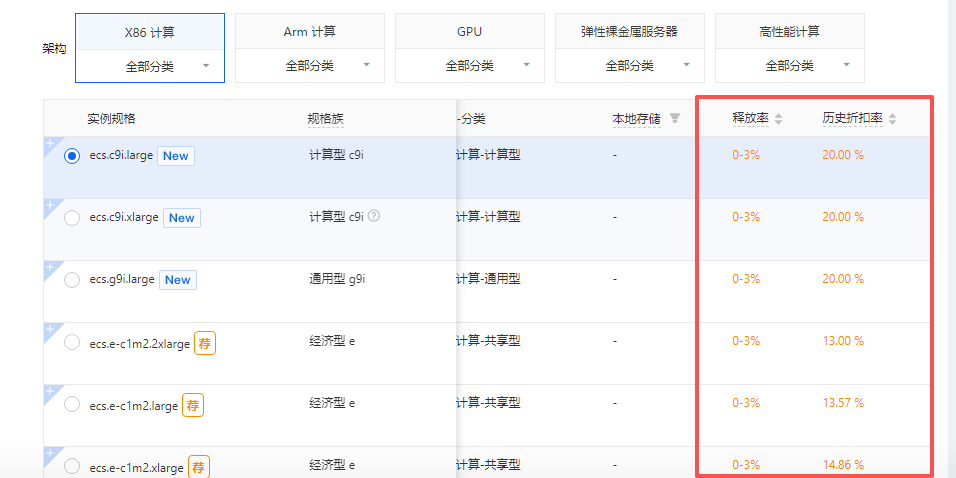
Task: Sort by 历史折扣率 using its sort arrows
Action: [892, 119]
